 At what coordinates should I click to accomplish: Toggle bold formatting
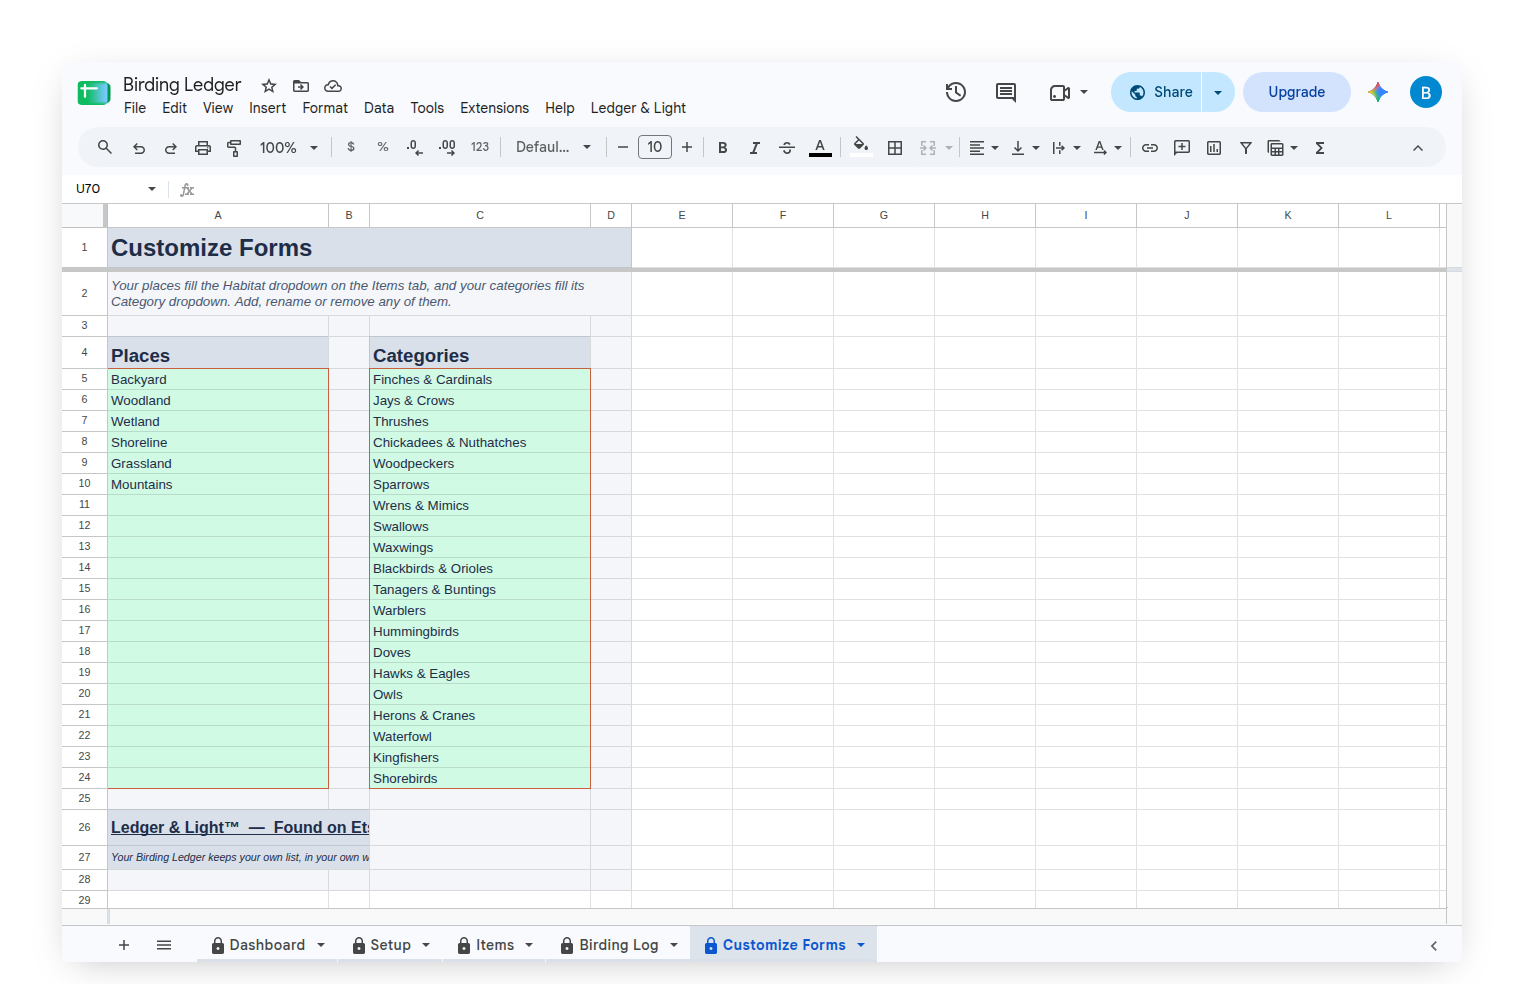coord(723,148)
